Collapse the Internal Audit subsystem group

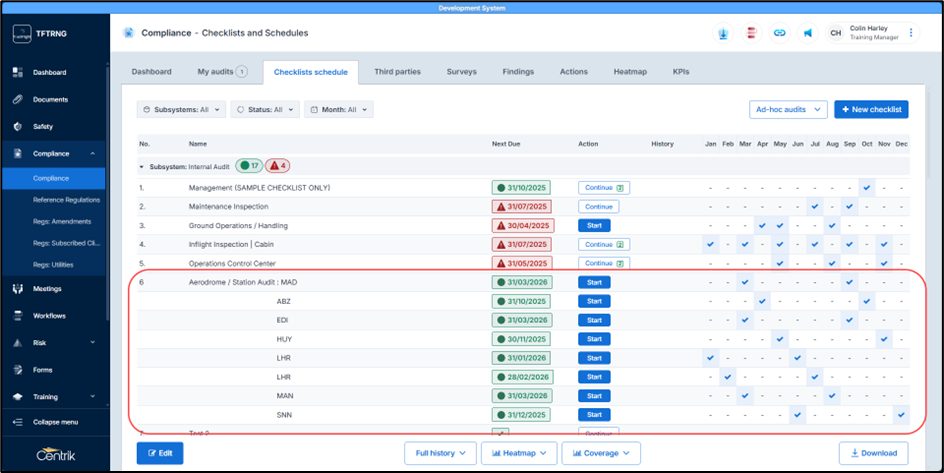coord(142,166)
